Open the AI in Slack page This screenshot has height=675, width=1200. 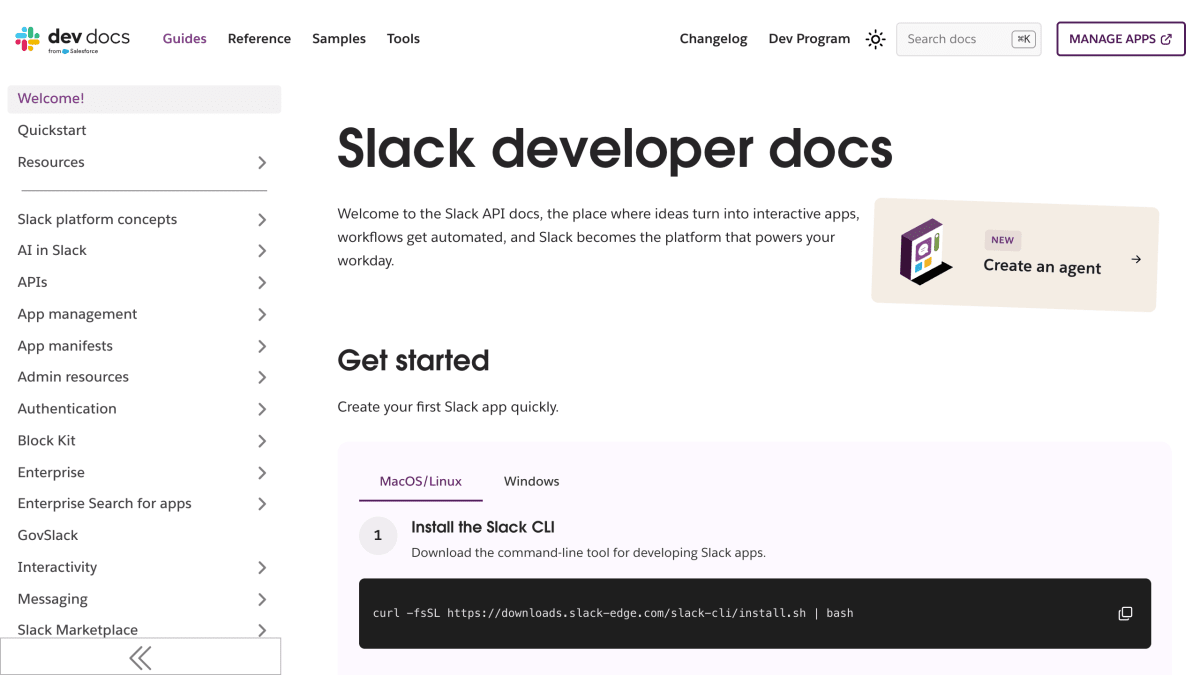click(x=52, y=250)
